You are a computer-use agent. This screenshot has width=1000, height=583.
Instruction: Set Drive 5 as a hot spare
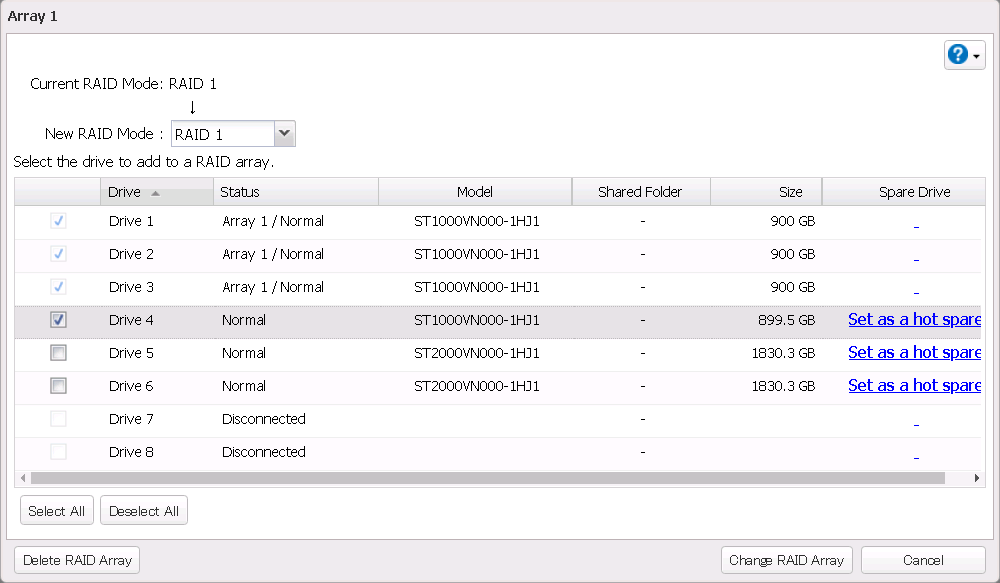coord(914,353)
